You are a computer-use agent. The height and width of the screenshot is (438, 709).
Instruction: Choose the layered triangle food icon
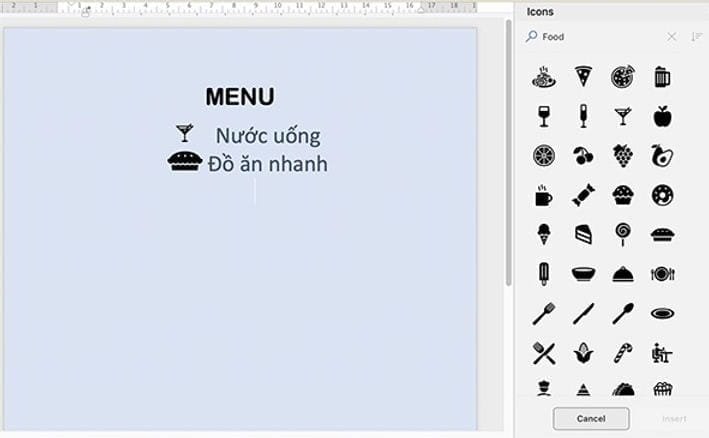point(583,390)
